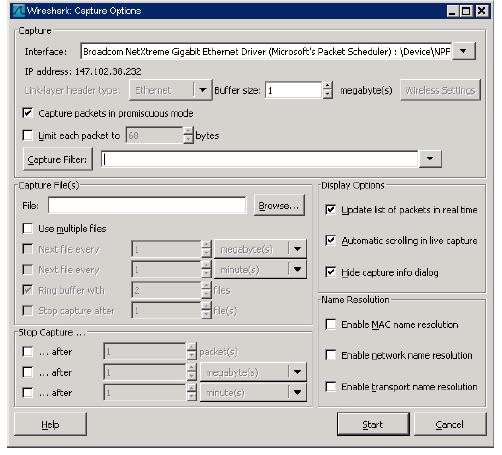Check Next file every megabyte(s) box
Screen dimensions: 502x455
(28, 249)
